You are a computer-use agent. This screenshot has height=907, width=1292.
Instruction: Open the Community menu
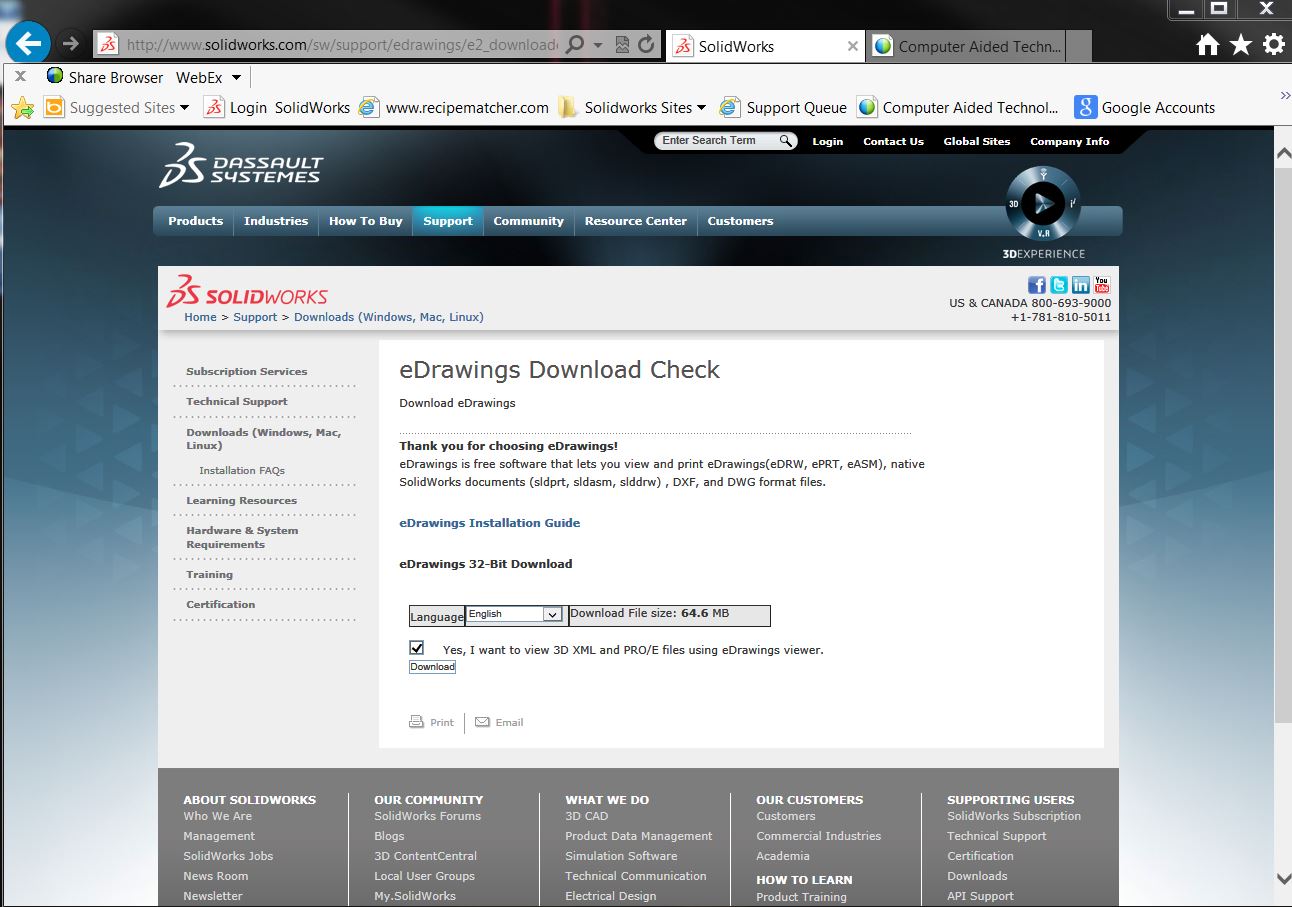529,221
